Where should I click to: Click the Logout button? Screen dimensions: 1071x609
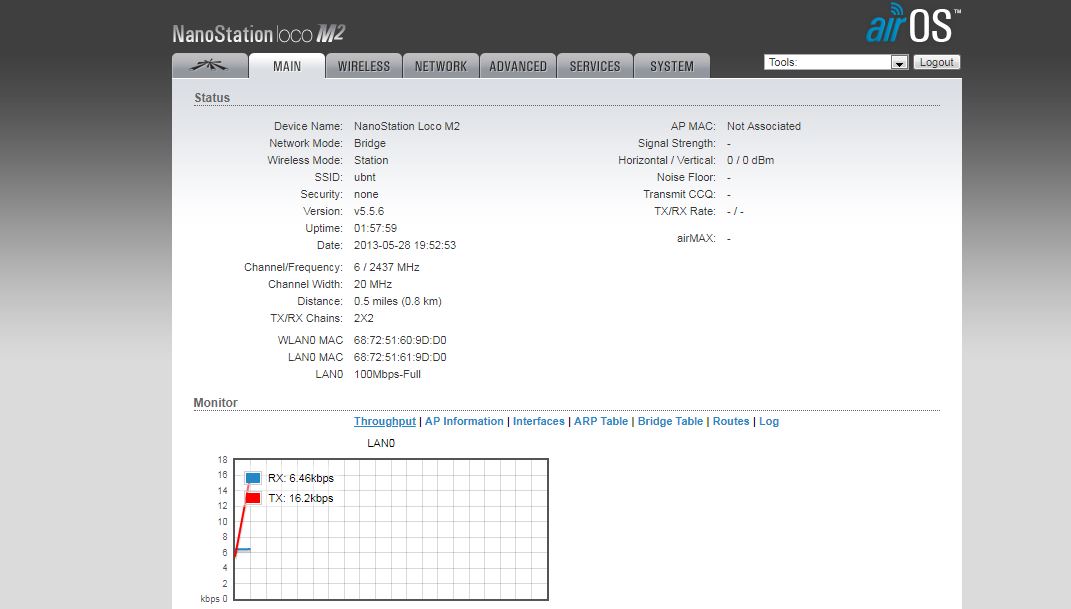[936, 62]
